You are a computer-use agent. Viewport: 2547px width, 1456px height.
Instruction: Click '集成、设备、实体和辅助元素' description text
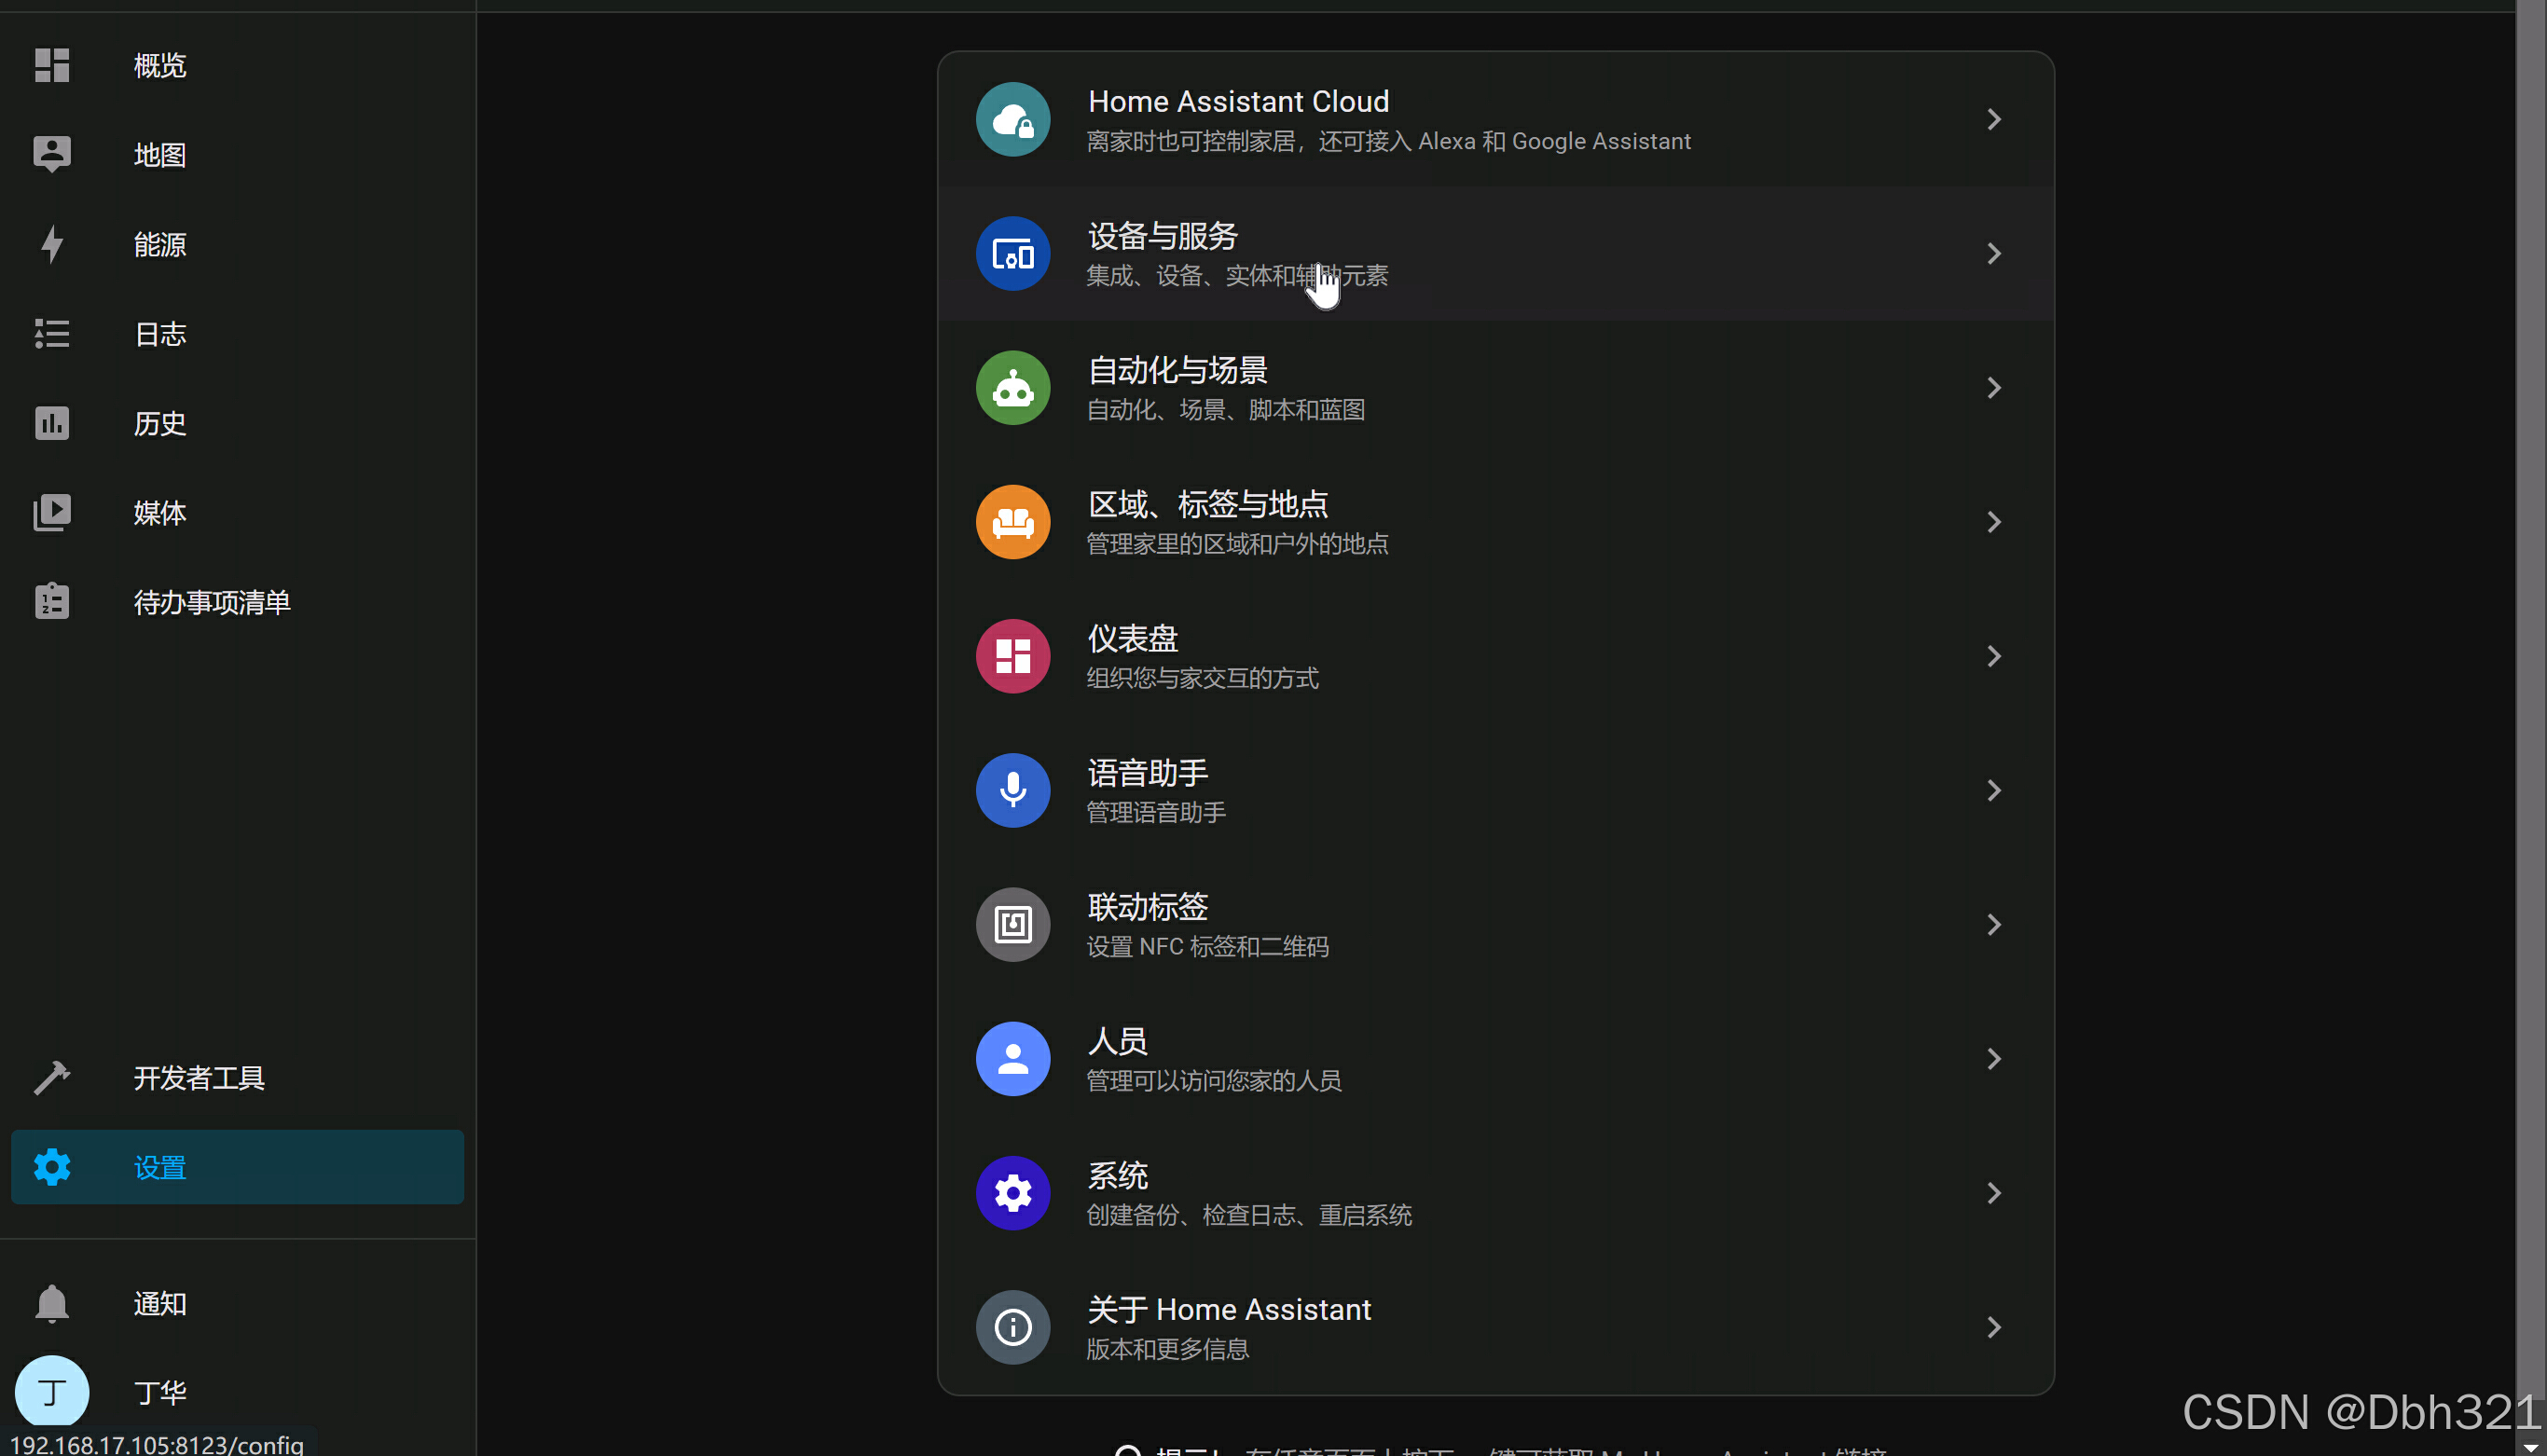coord(1237,276)
